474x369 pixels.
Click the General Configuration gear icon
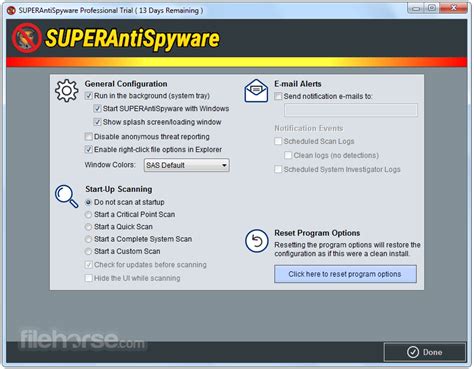(67, 90)
